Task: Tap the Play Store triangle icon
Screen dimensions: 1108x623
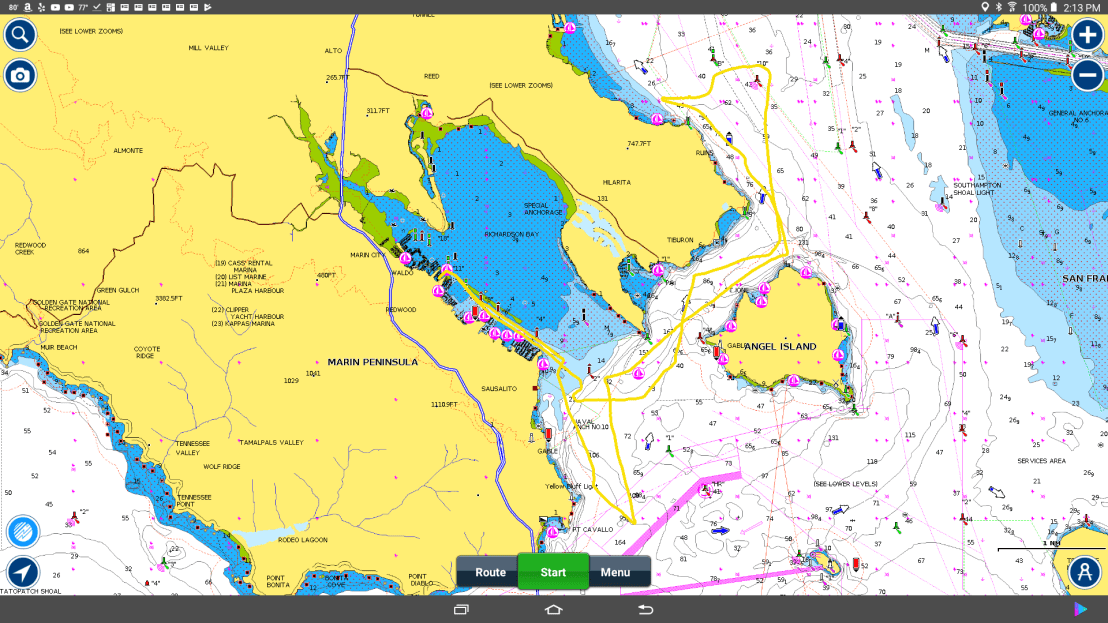Action: 1080,609
